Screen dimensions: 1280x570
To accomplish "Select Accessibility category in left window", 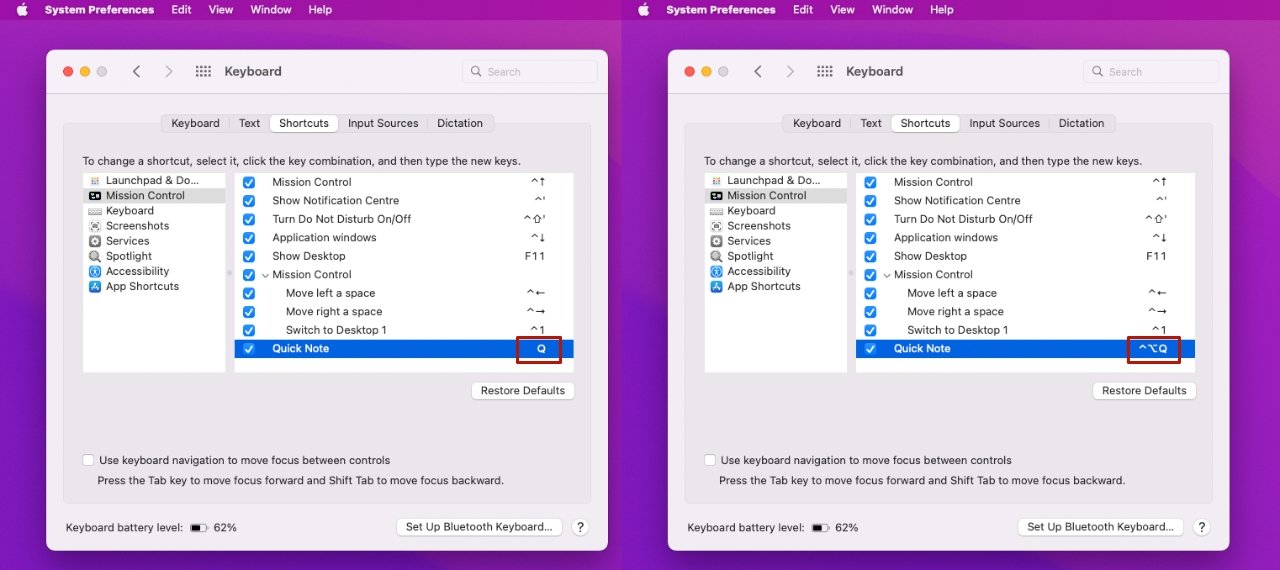I will coord(154,271).
